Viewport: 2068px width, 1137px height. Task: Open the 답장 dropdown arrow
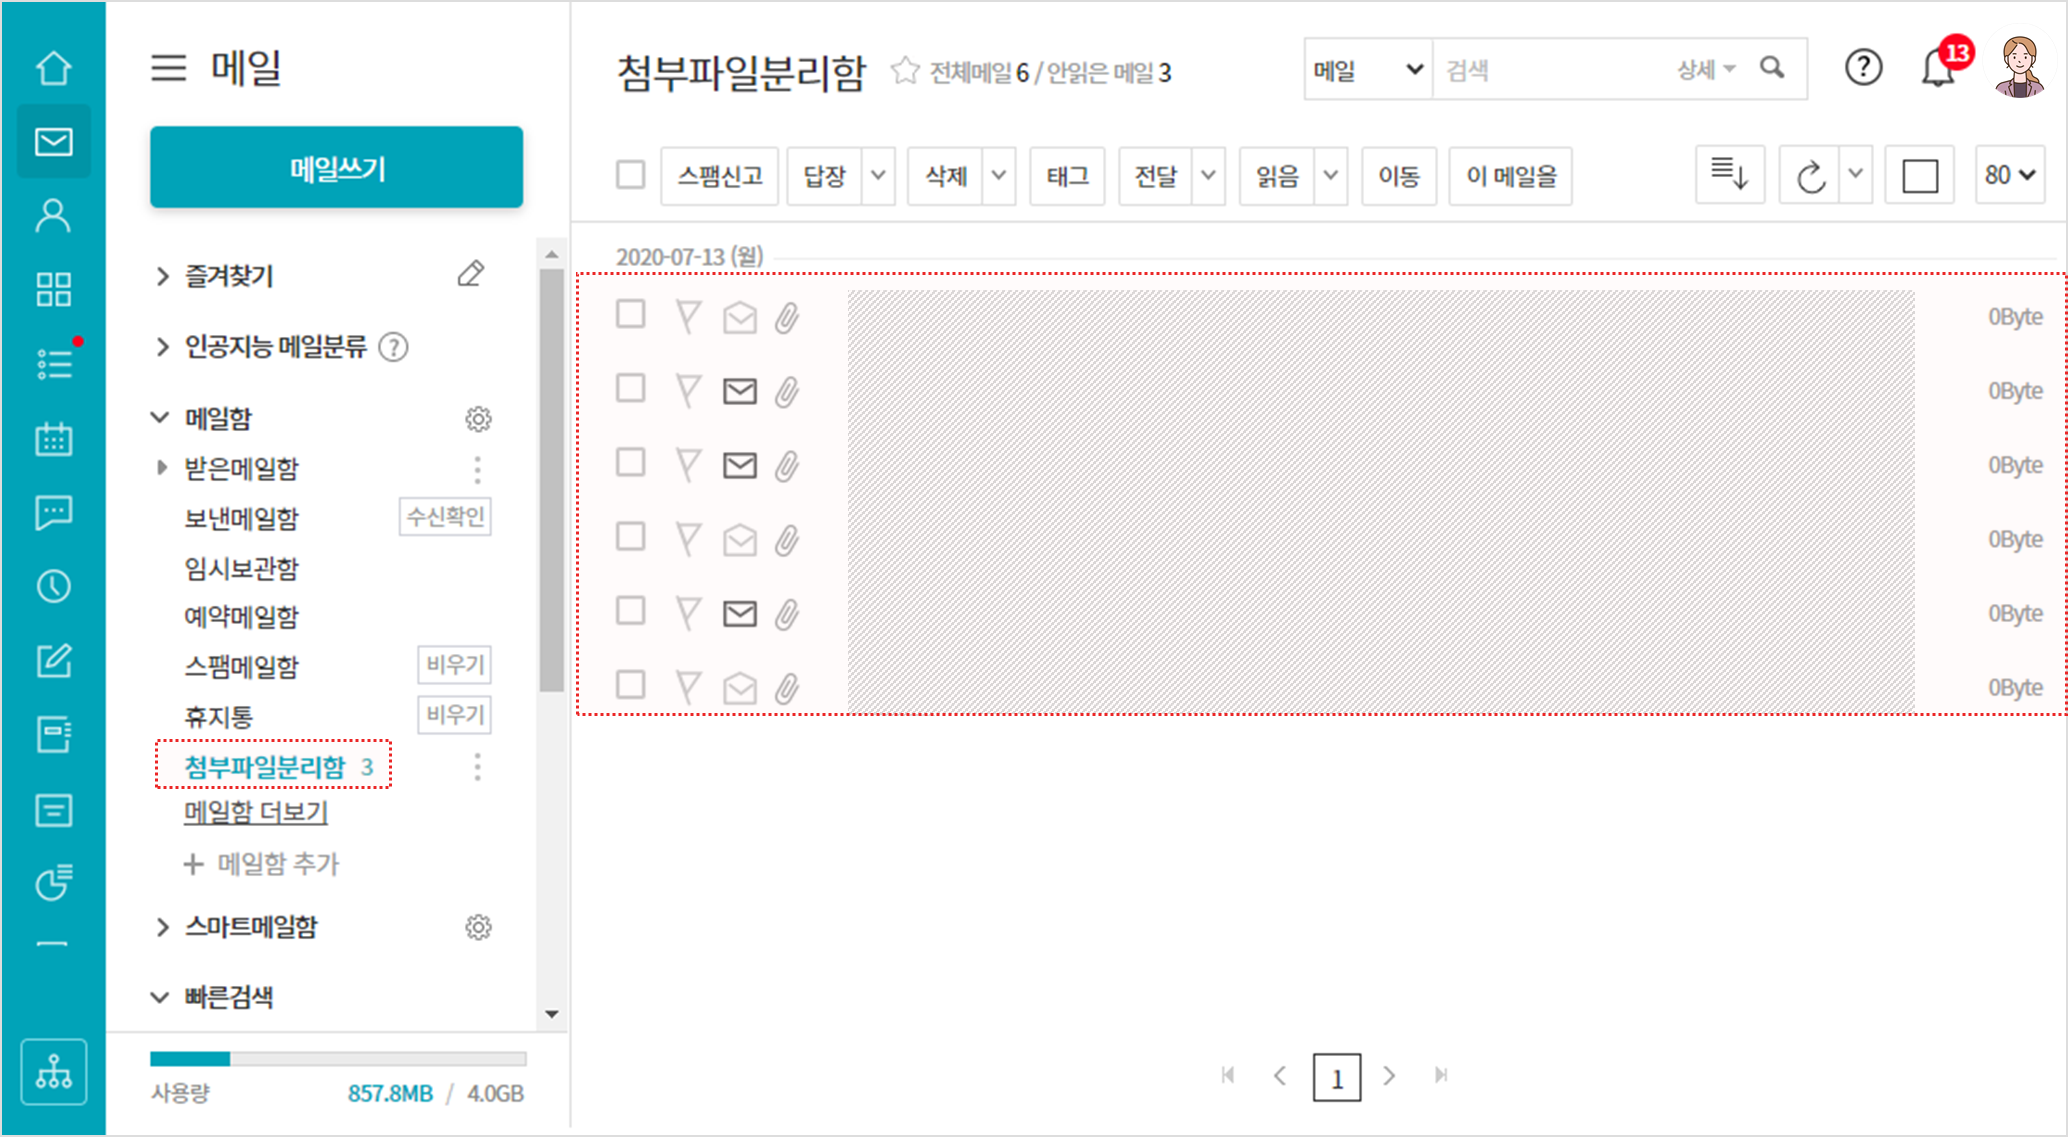(x=877, y=176)
